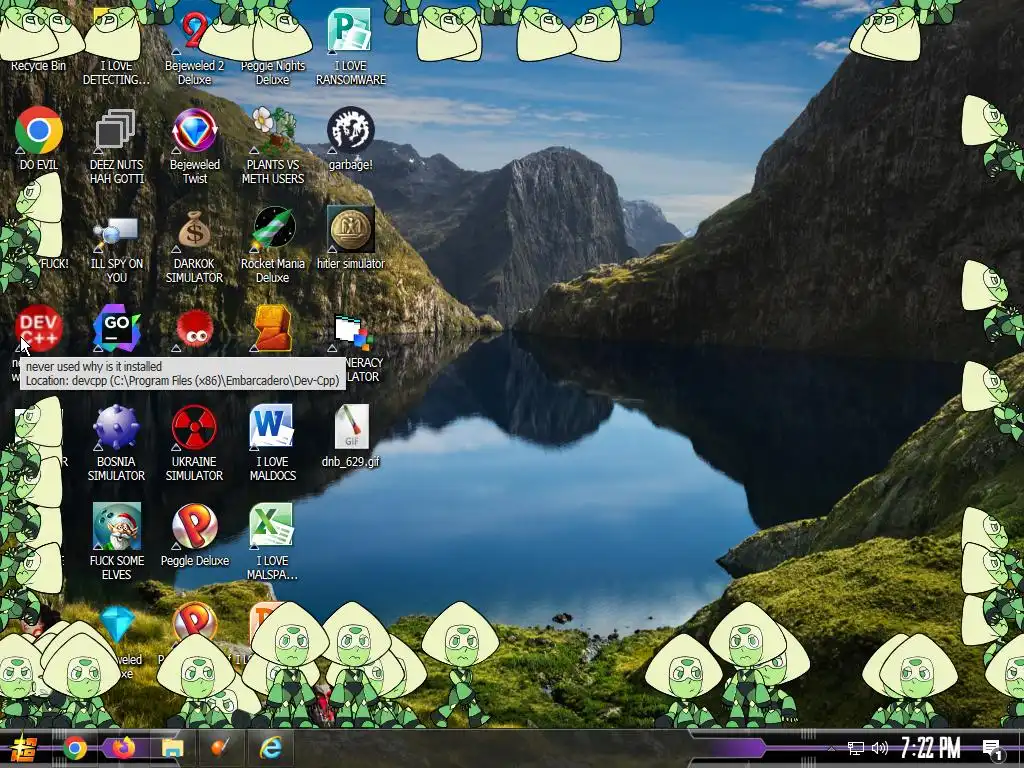Image resolution: width=1024 pixels, height=768 pixels.
Task: Open File Explorer from the taskbar
Action: (x=172, y=748)
